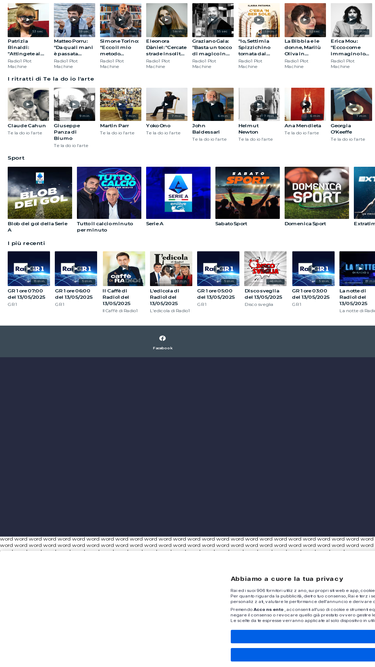Play the Matteo Porru episode

pos(74,20)
